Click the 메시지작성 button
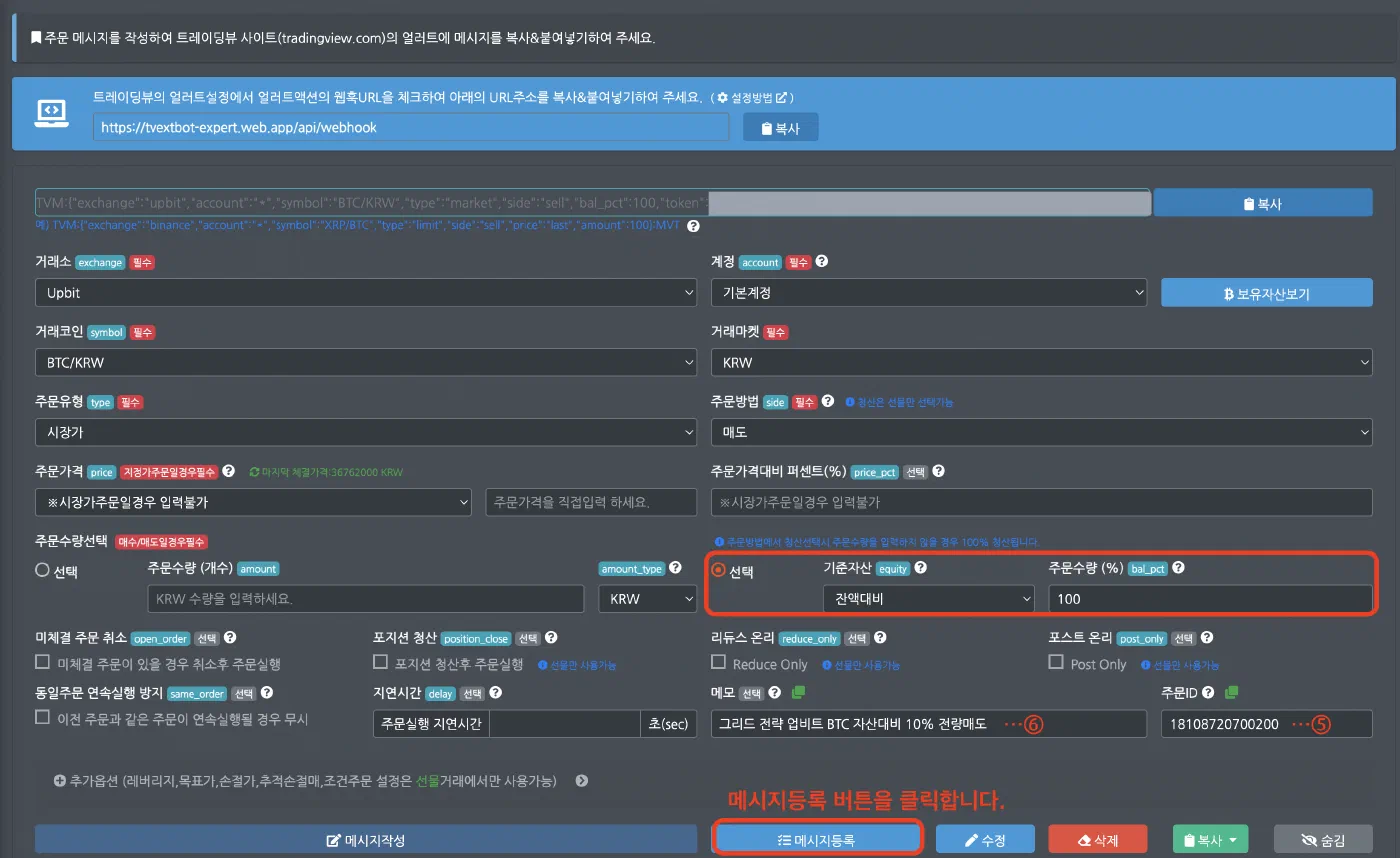This screenshot has width=1400, height=858. point(366,840)
